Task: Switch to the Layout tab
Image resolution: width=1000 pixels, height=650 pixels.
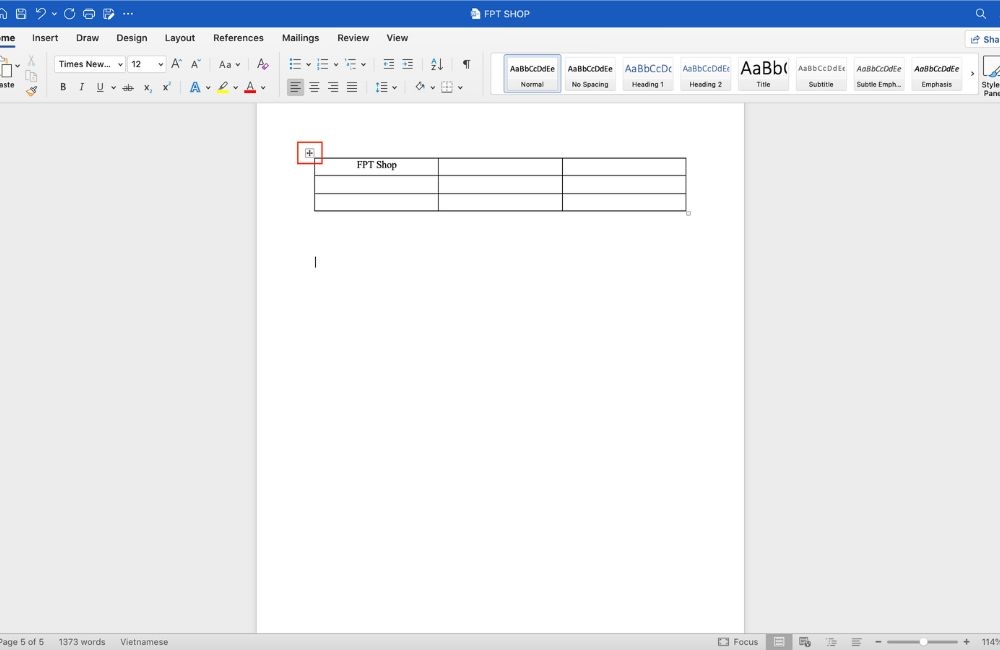Action: [180, 38]
